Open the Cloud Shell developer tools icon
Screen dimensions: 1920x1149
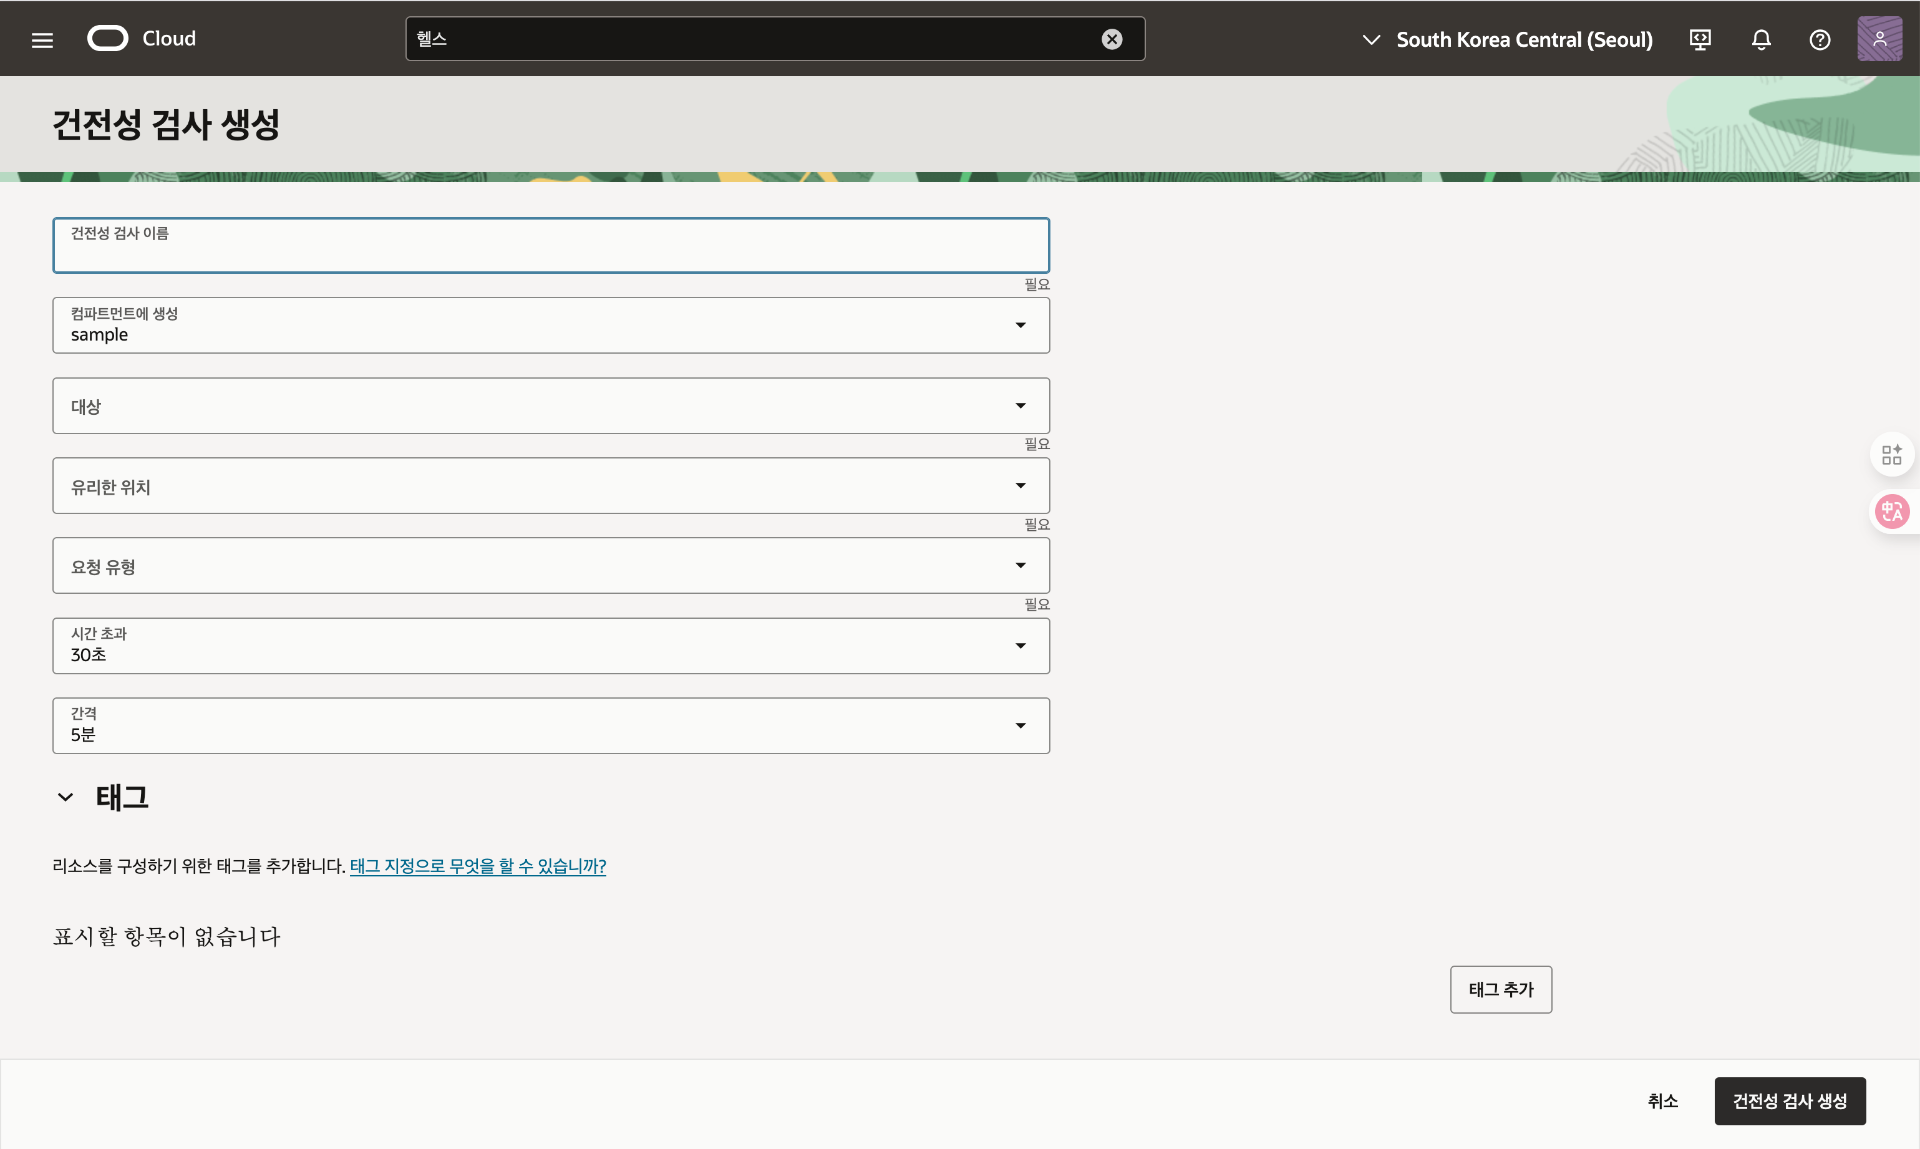(x=1700, y=40)
